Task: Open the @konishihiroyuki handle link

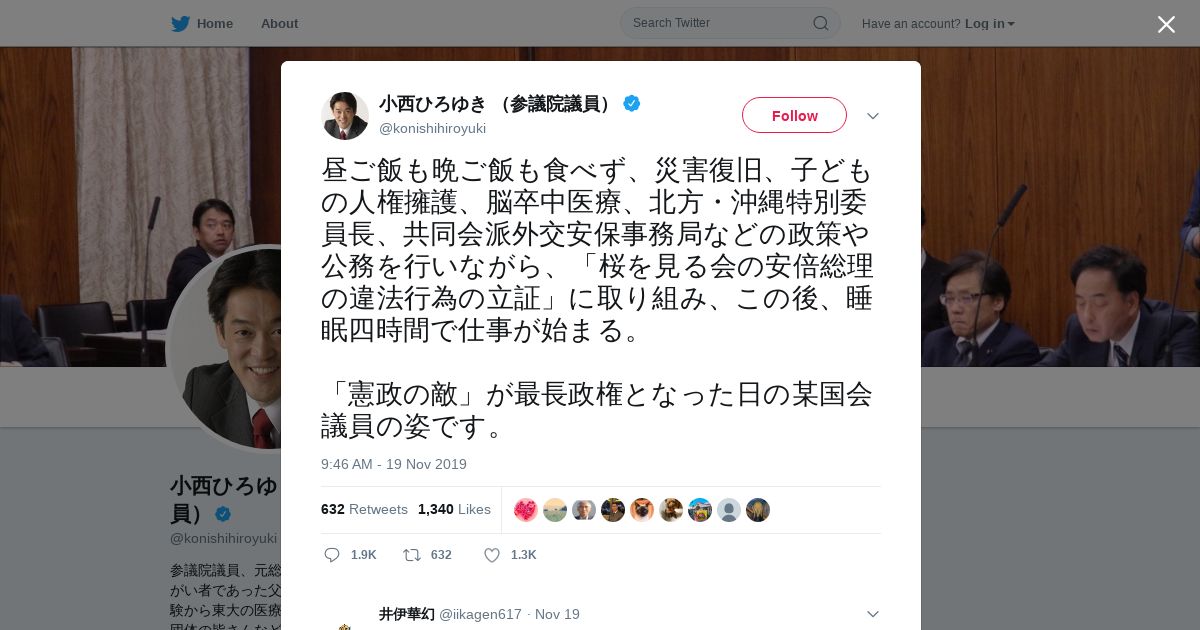Action: click(x=432, y=128)
